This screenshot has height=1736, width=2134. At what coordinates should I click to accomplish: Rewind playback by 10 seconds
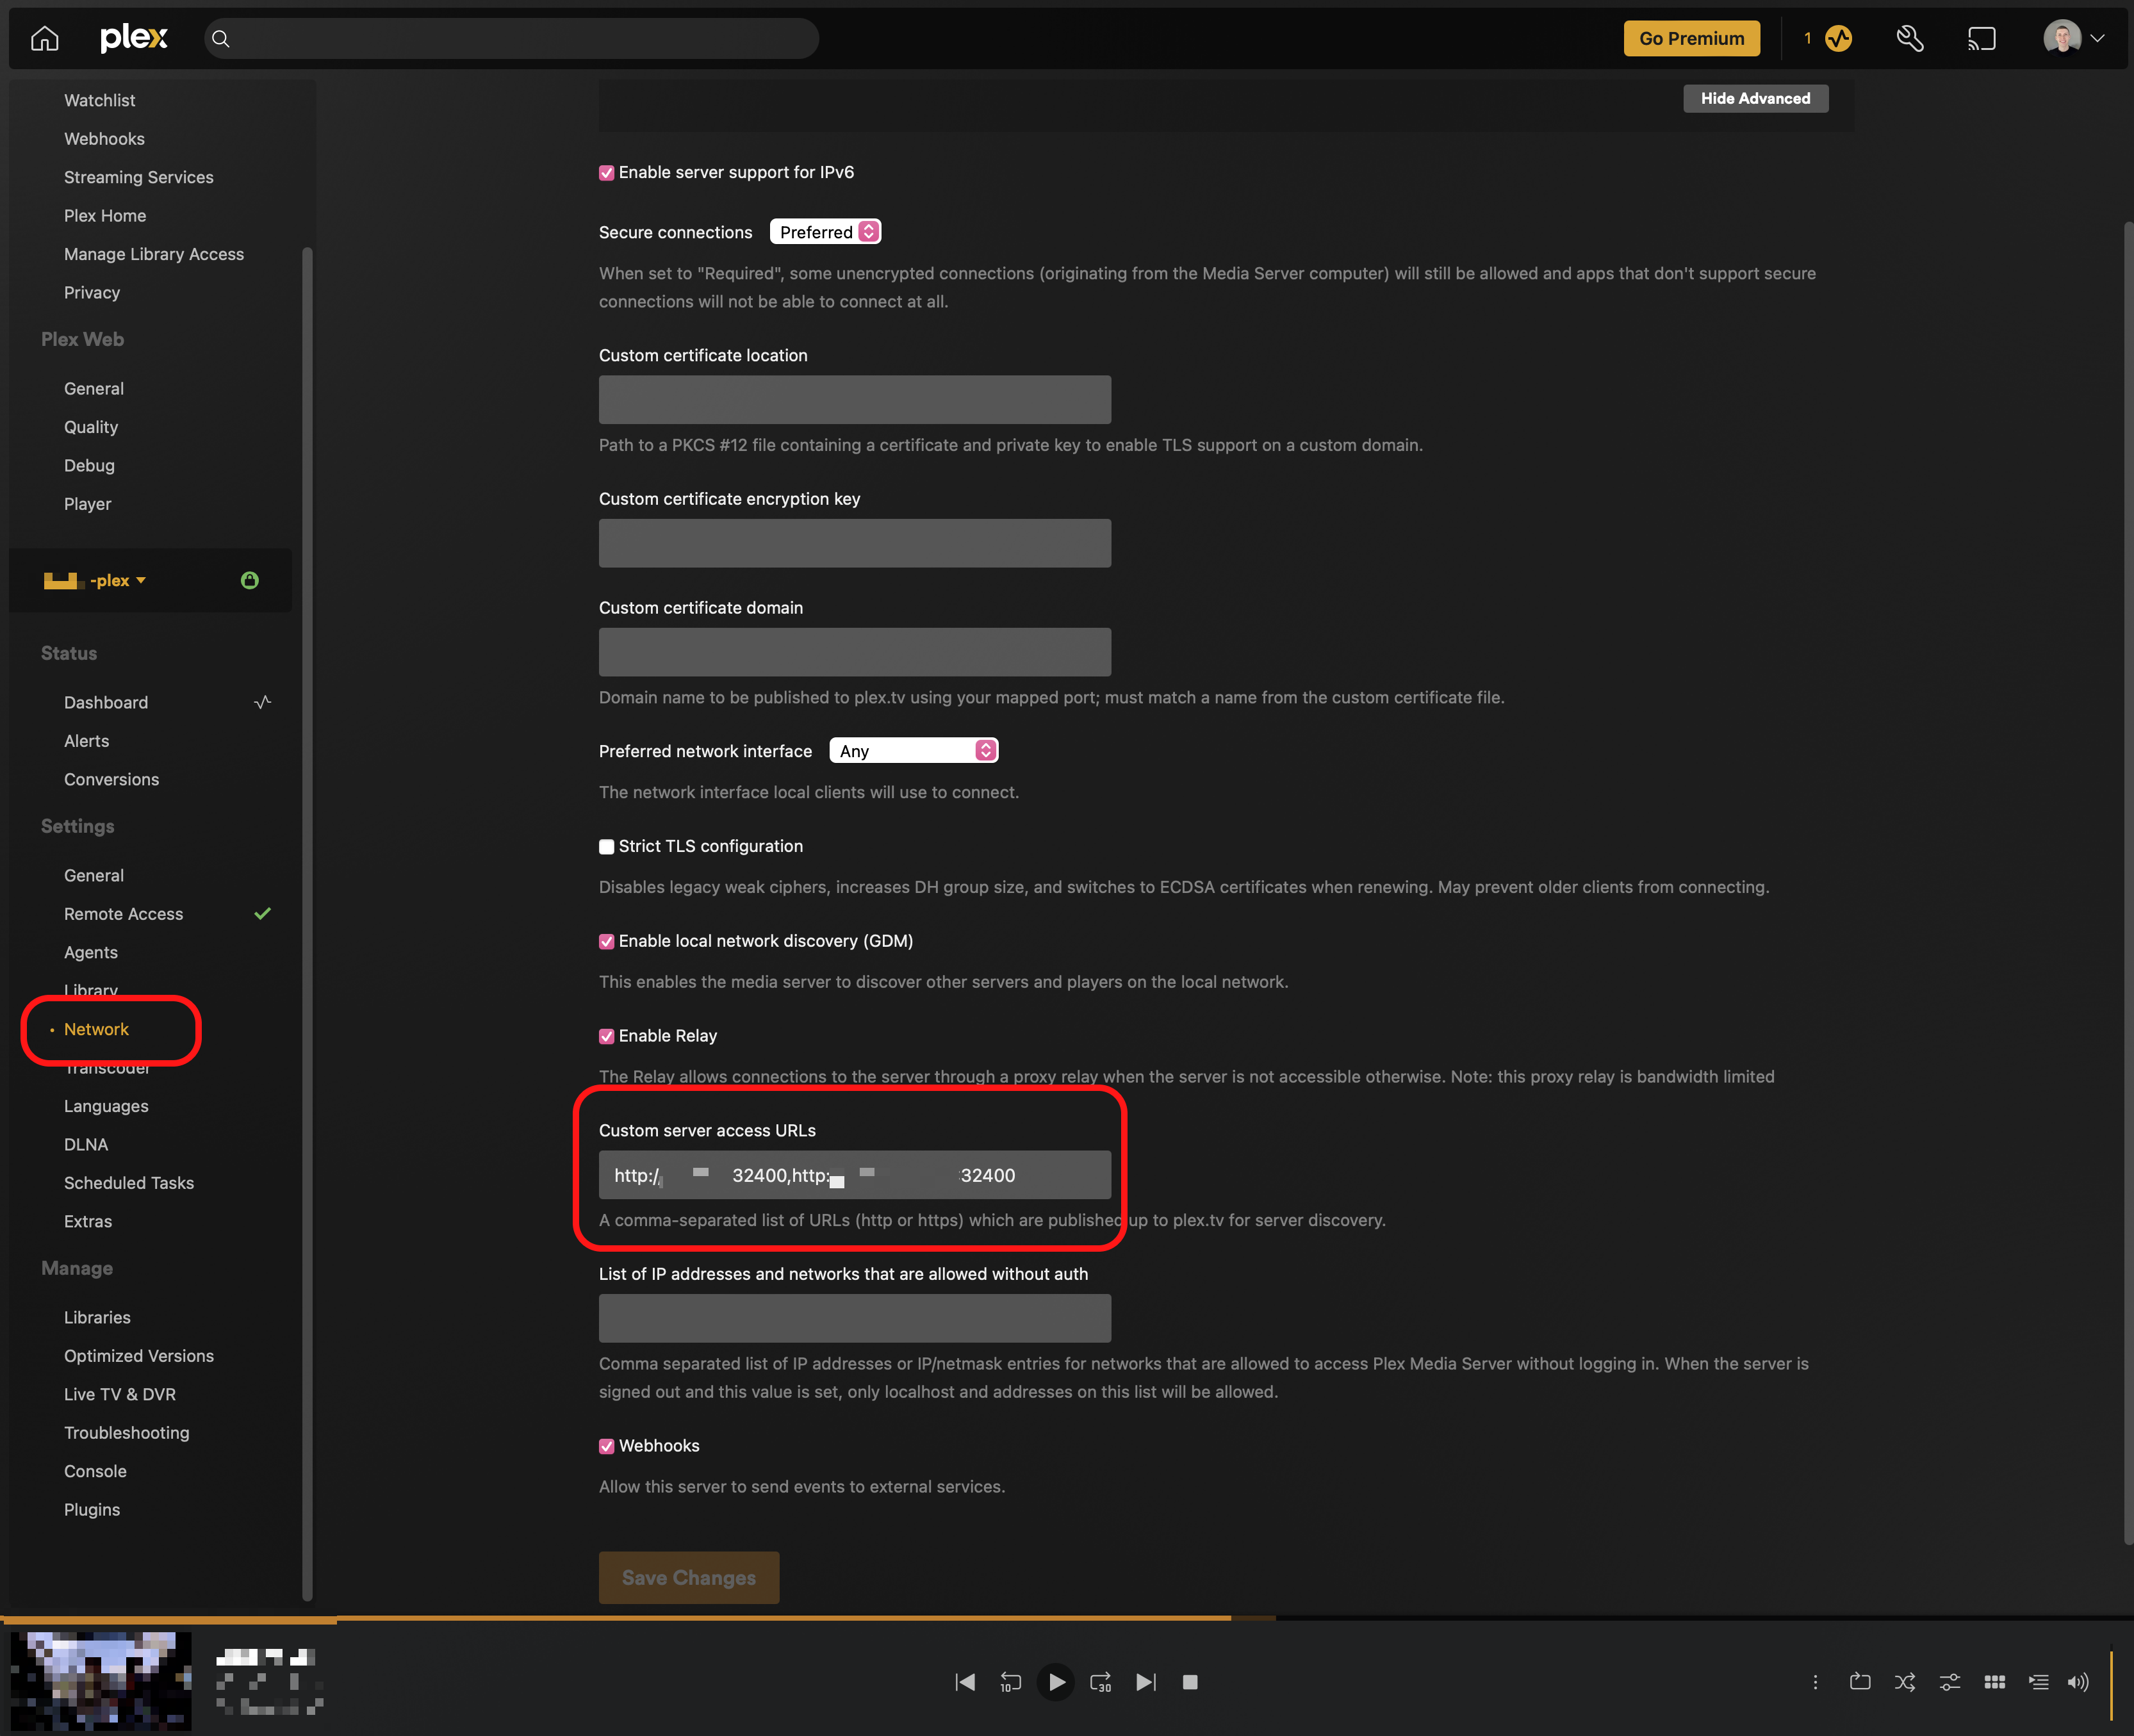(1010, 1682)
